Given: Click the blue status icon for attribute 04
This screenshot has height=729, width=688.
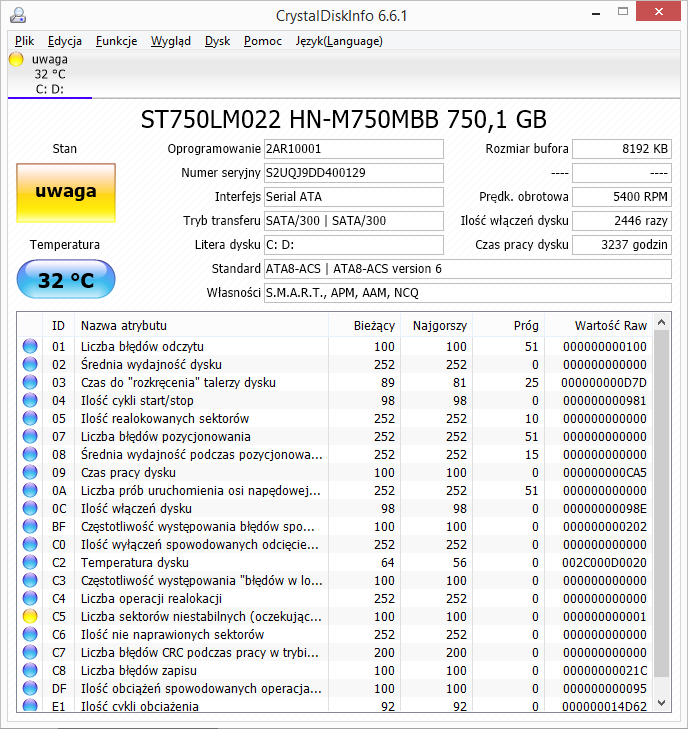Looking at the screenshot, I should click(x=30, y=400).
